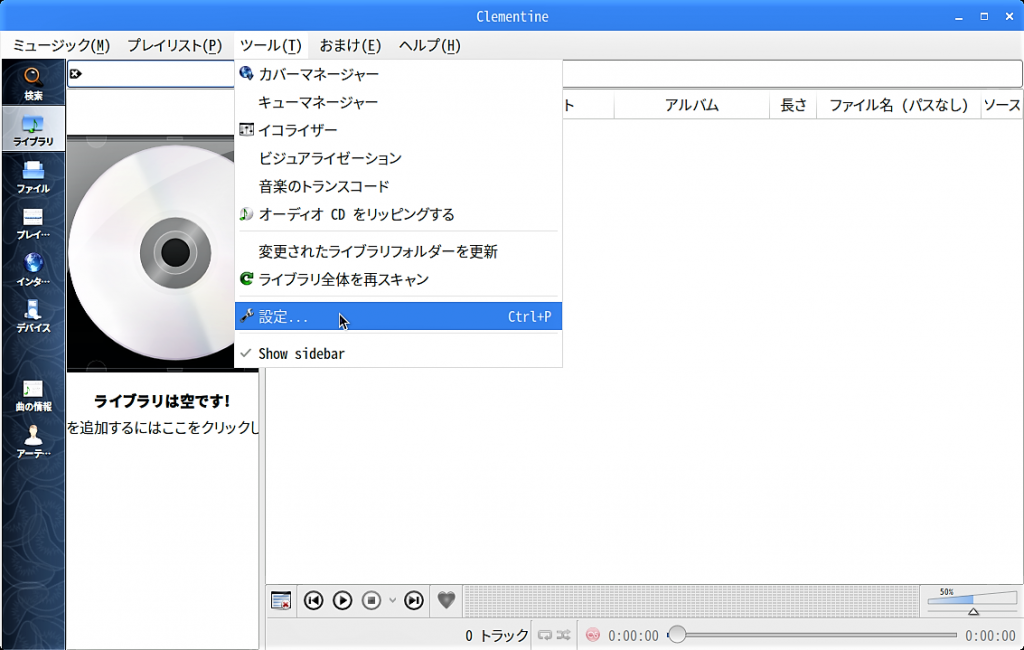Open イコライザー from Tools menu

pyautogui.click(x=398, y=130)
